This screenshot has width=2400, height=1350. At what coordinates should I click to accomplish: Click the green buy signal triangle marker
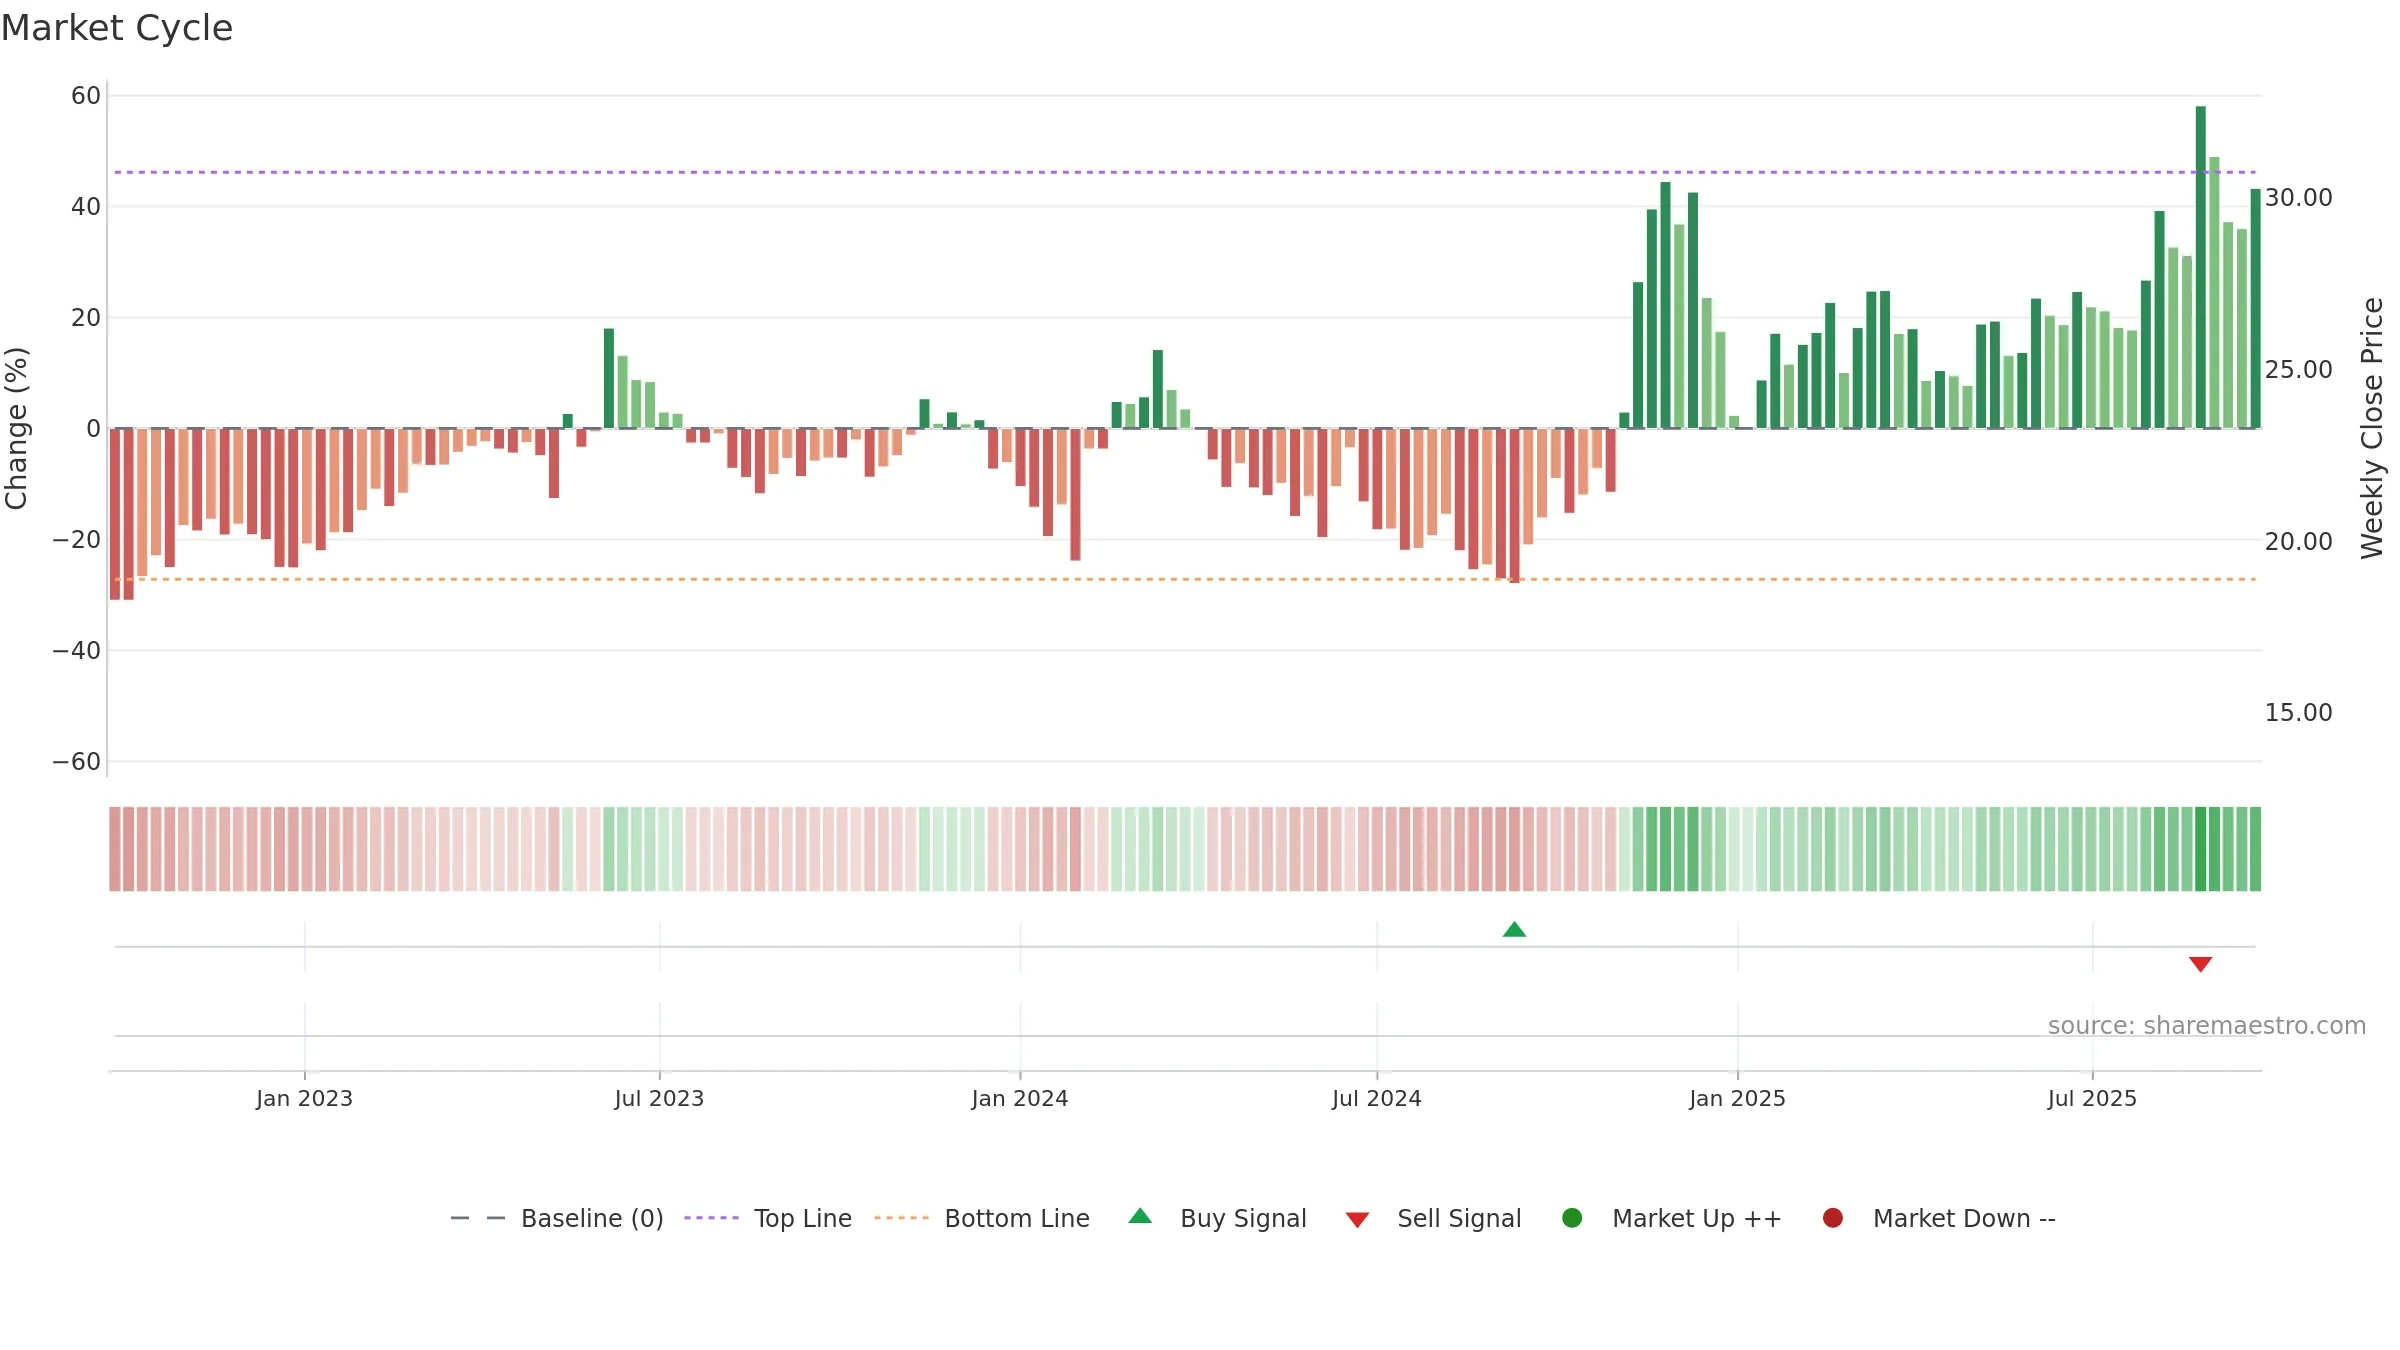point(1514,930)
